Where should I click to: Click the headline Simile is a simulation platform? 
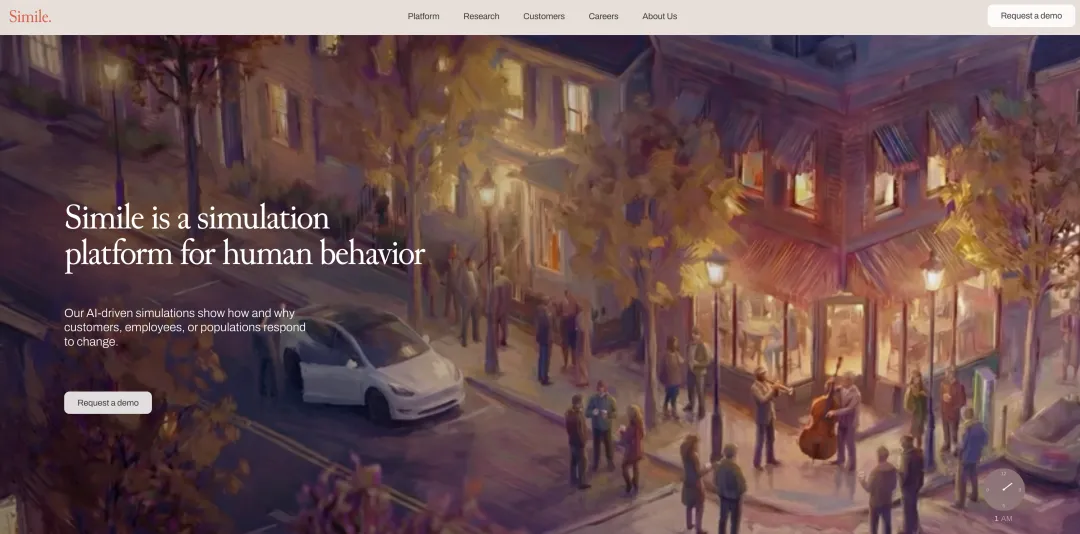(245, 236)
